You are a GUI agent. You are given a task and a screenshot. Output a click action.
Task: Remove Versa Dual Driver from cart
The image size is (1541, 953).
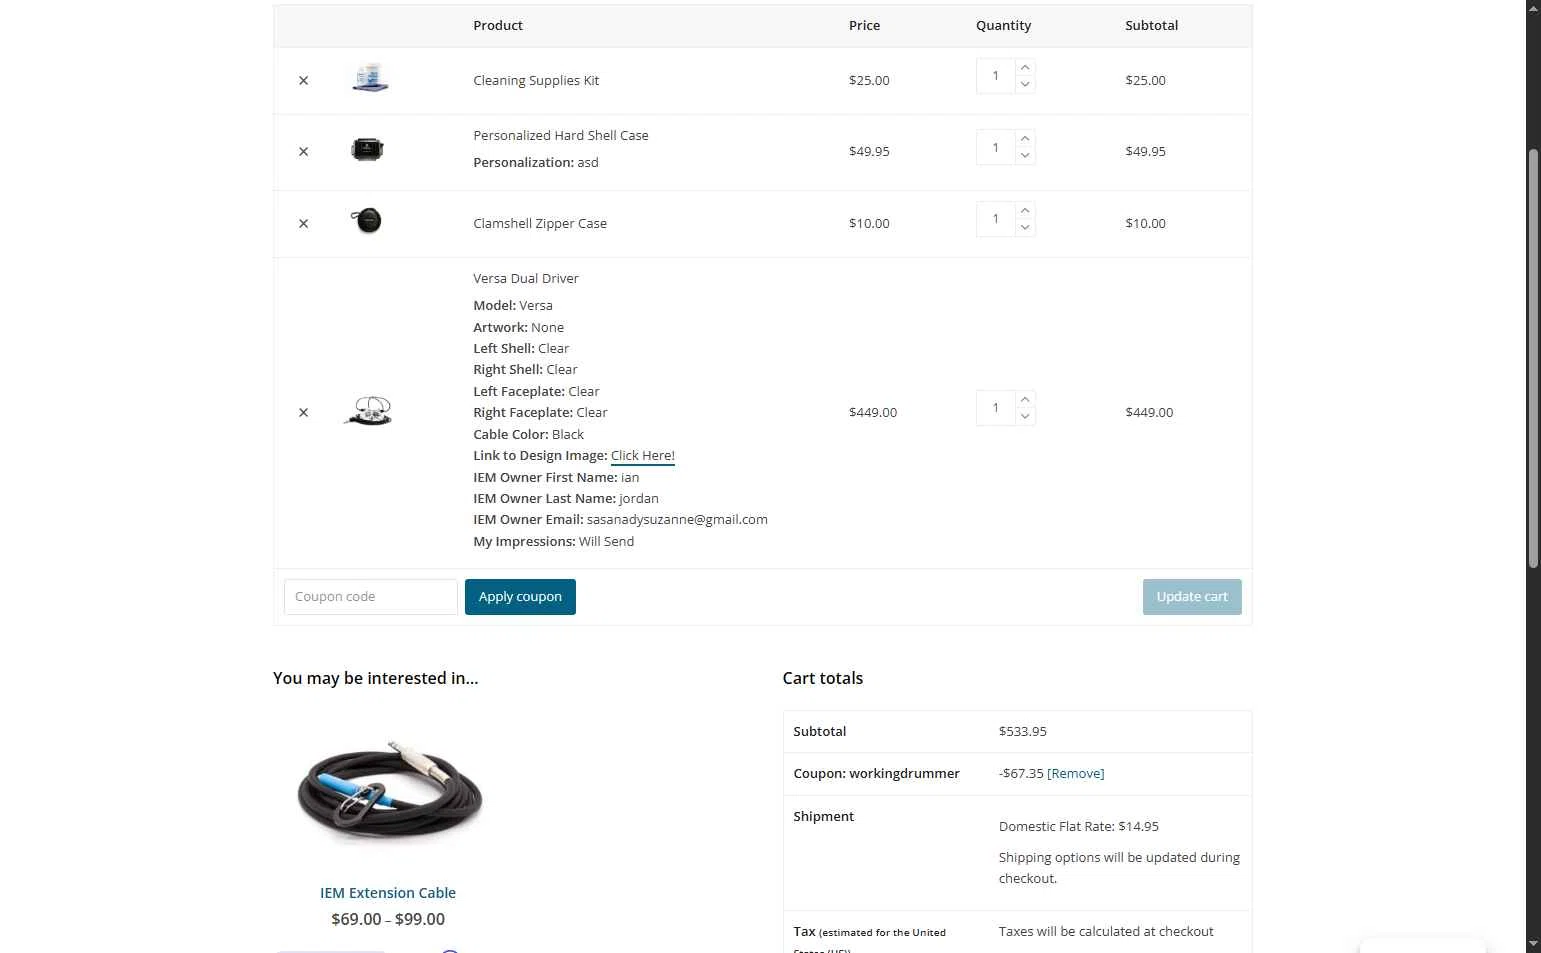pyautogui.click(x=303, y=413)
